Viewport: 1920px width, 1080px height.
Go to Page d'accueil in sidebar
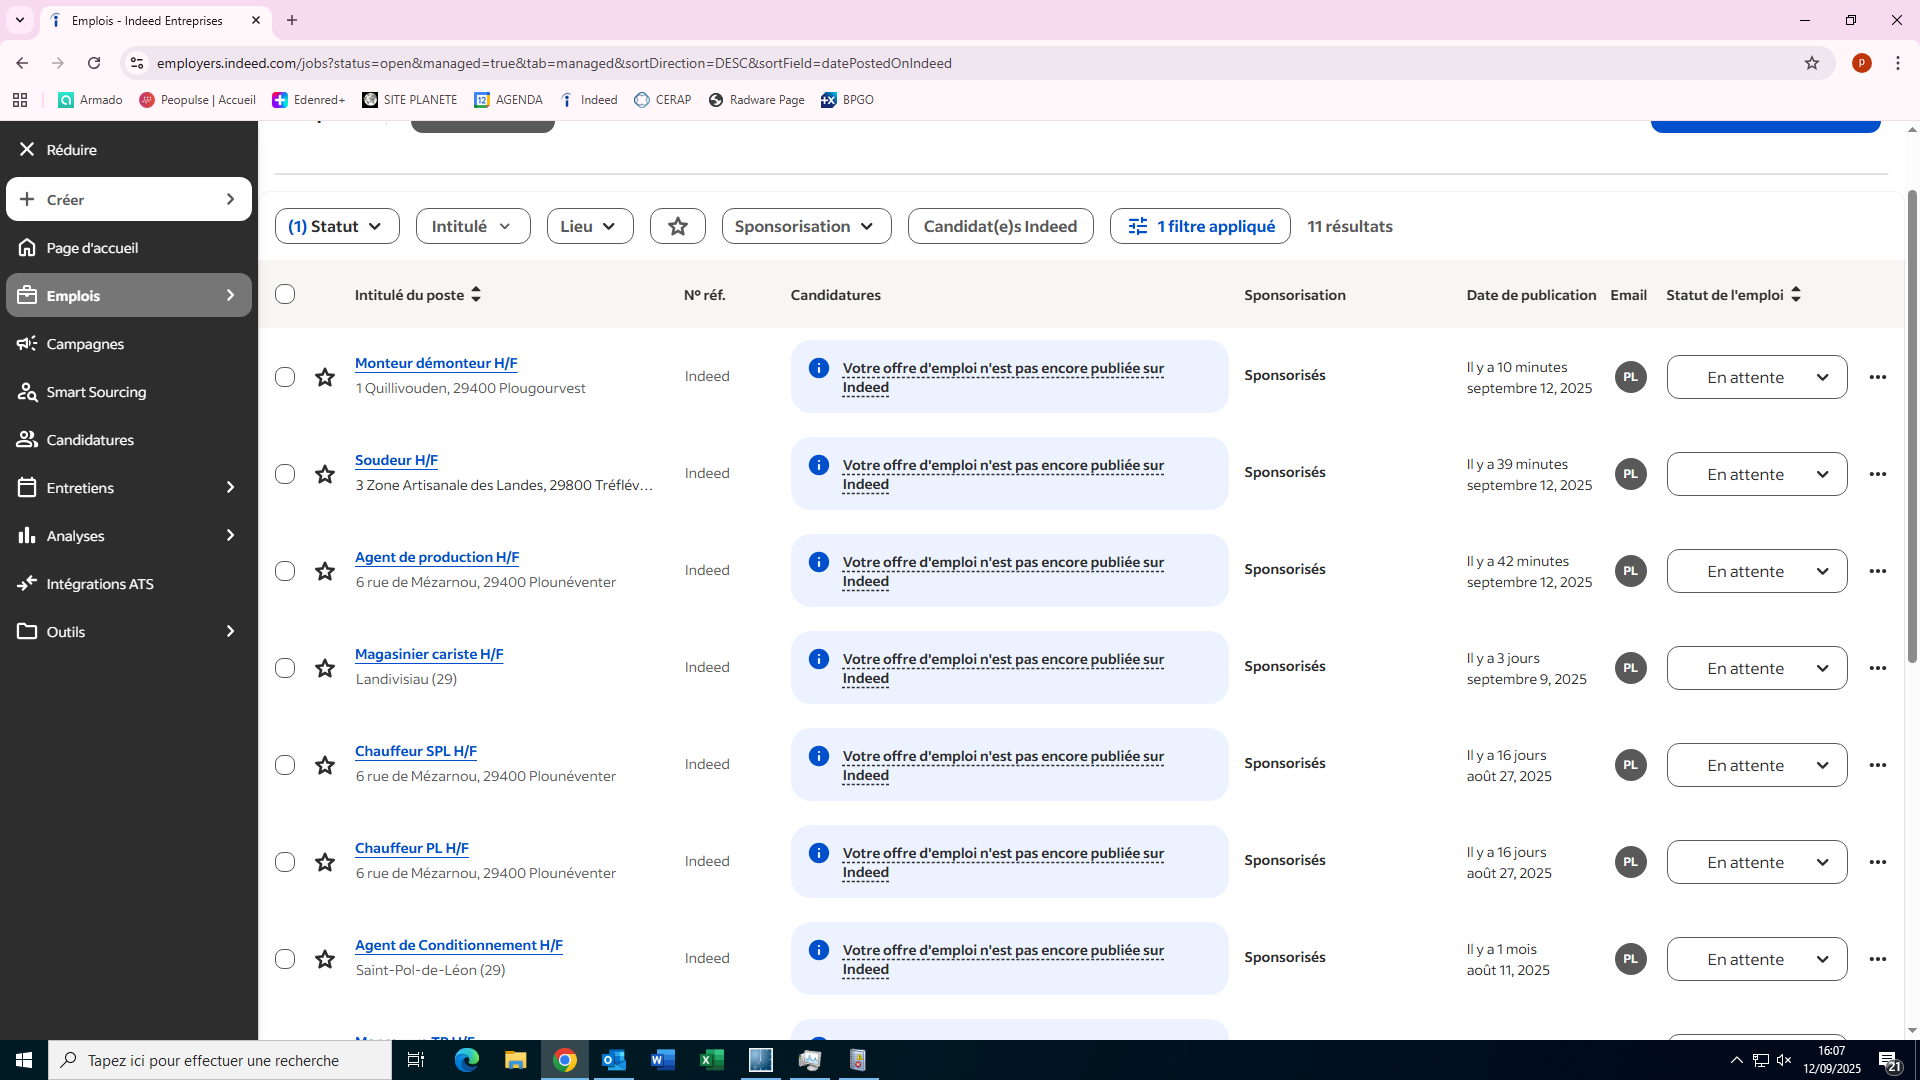click(129, 248)
